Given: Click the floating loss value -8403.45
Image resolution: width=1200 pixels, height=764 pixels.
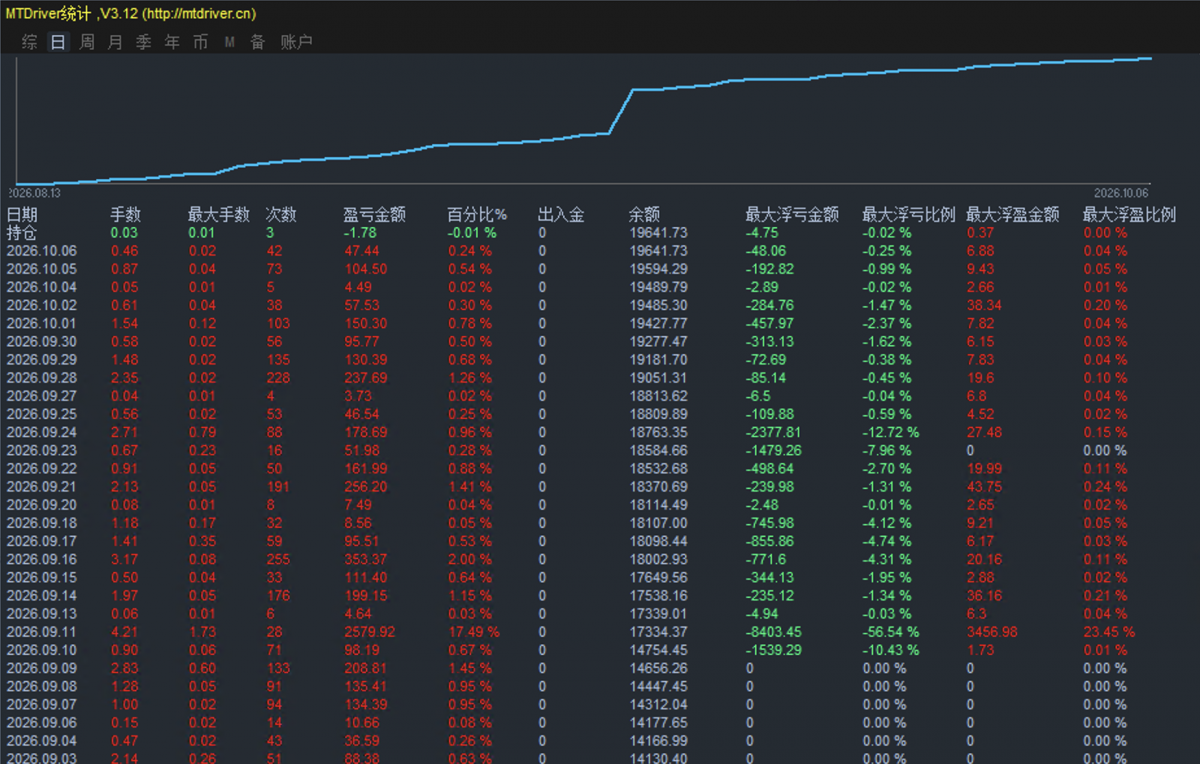Looking at the screenshot, I should [x=776, y=632].
